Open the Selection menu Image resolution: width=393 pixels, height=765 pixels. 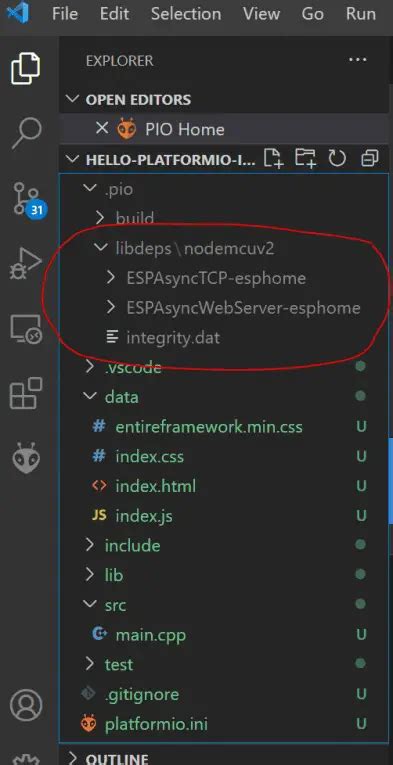pos(186,14)
